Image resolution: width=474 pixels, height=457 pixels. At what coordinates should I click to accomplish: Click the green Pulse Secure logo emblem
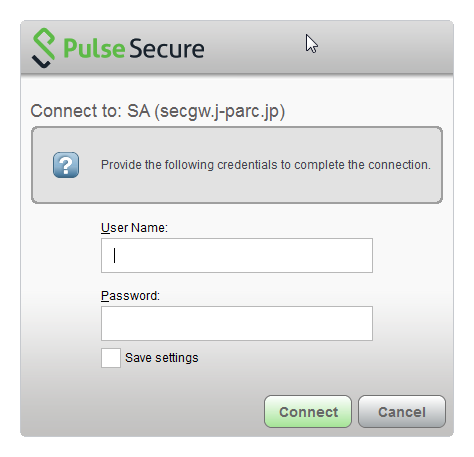tap(44, 48)
